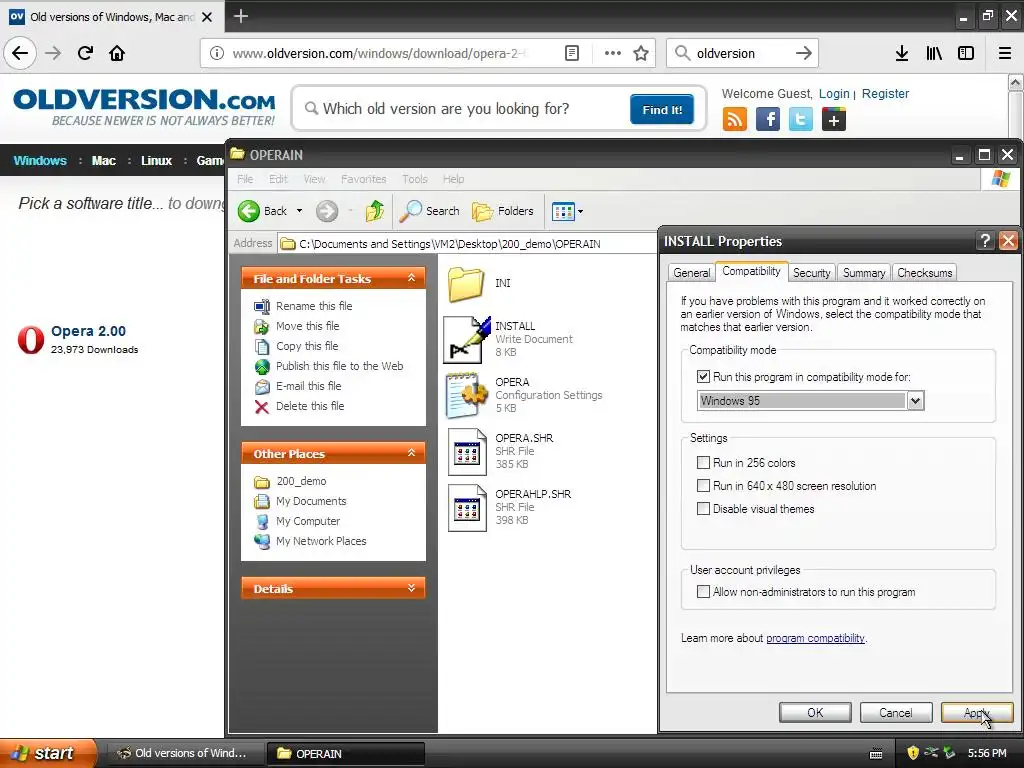The image size is (1024, 768).
Task: Apply the compatibility settings
Action: point(976,712)
